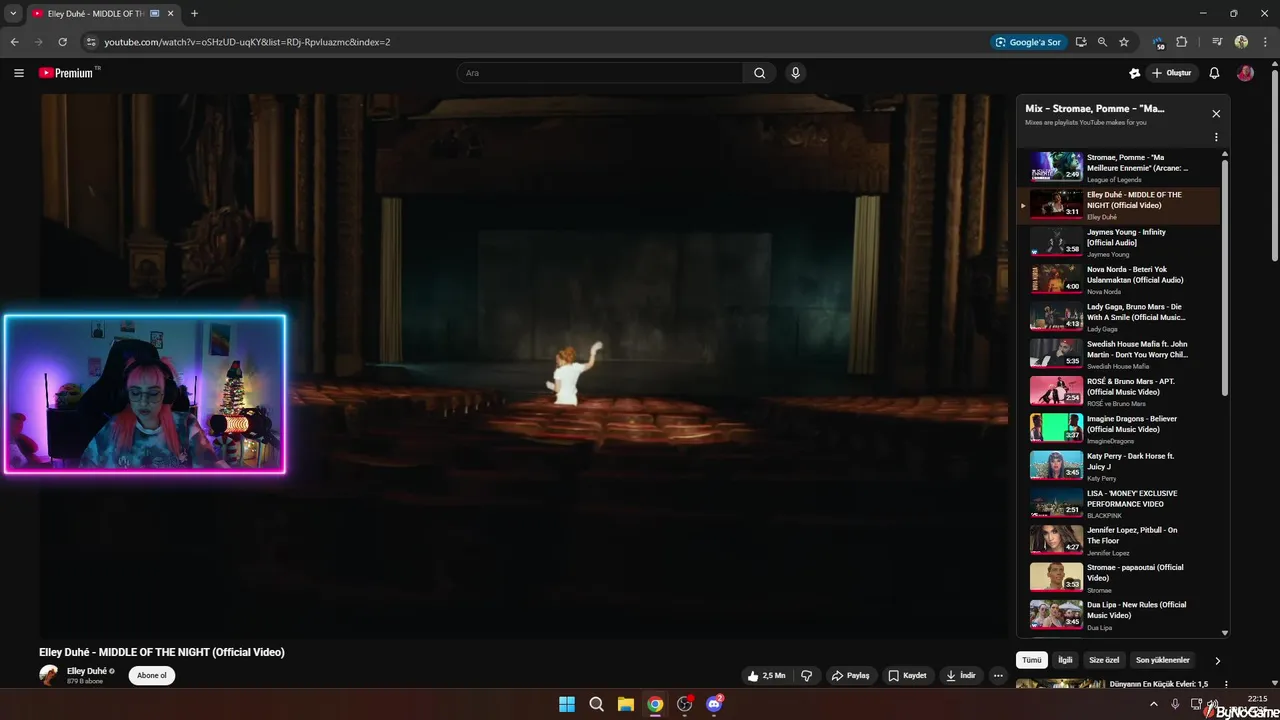The image size is (1280, 720).
Task: Select the Tümü filter chip
Action: coord(1032,661)
